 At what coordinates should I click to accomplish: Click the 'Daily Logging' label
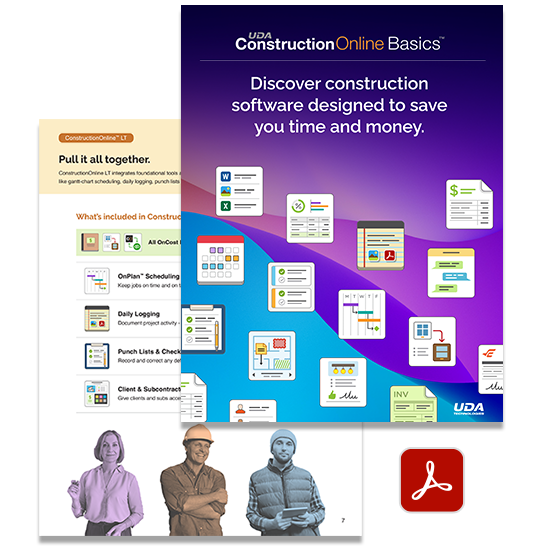pyautogui.click(x=139, y=314)
